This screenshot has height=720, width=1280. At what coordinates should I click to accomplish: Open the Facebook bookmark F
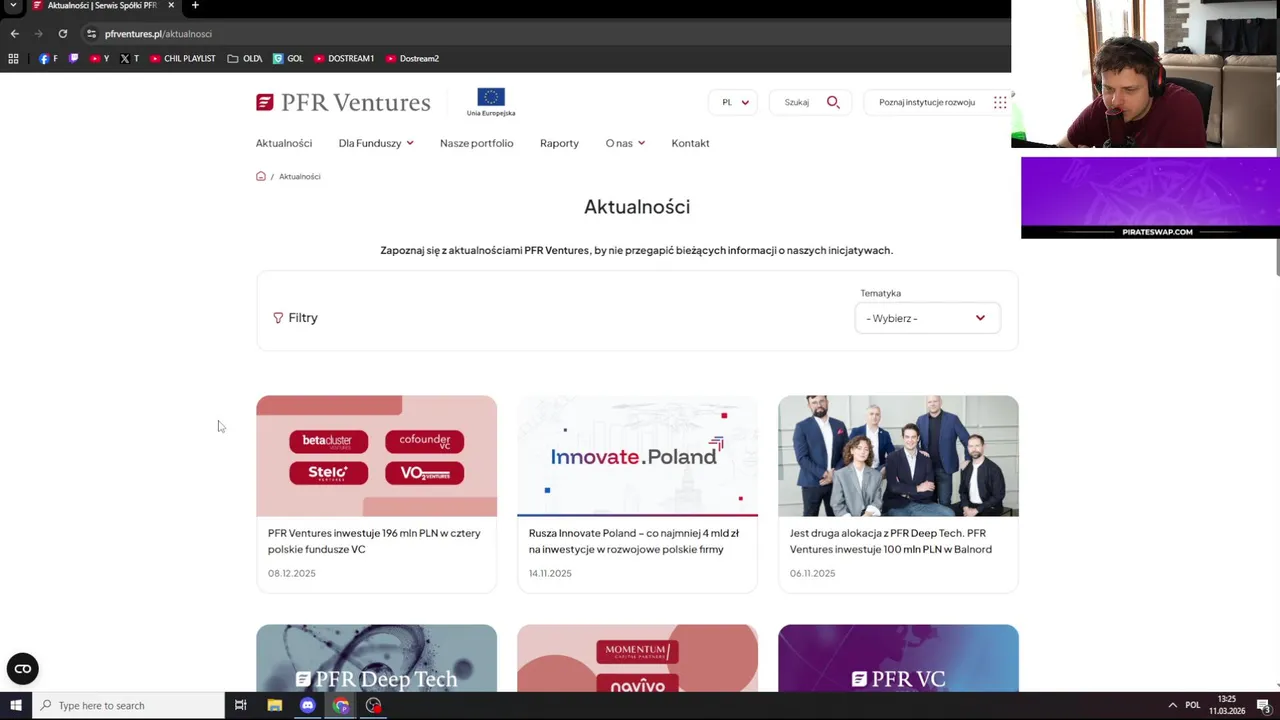click(x=48, y=58)
